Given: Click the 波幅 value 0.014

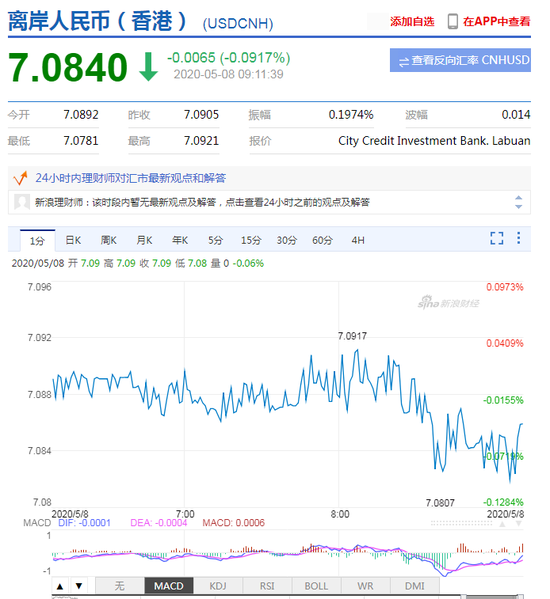Looking at the screenshot, I should tap(516, 115).
